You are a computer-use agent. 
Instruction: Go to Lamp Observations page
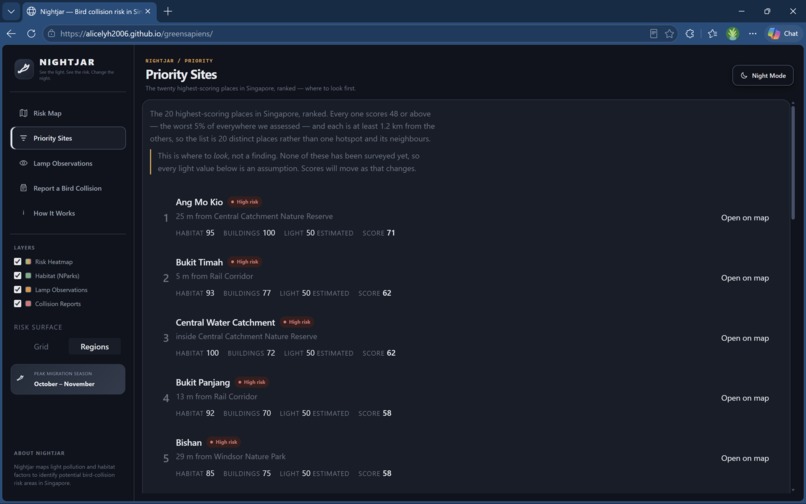[x=68, y=163]
